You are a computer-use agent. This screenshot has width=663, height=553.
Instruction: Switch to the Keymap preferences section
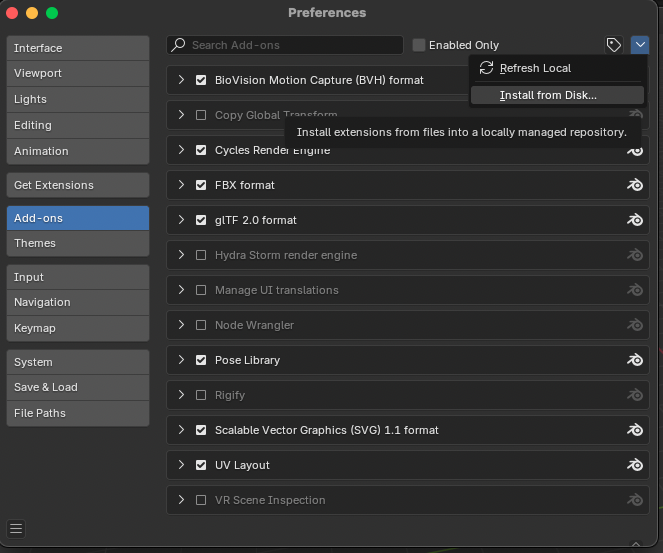(78, 328)
